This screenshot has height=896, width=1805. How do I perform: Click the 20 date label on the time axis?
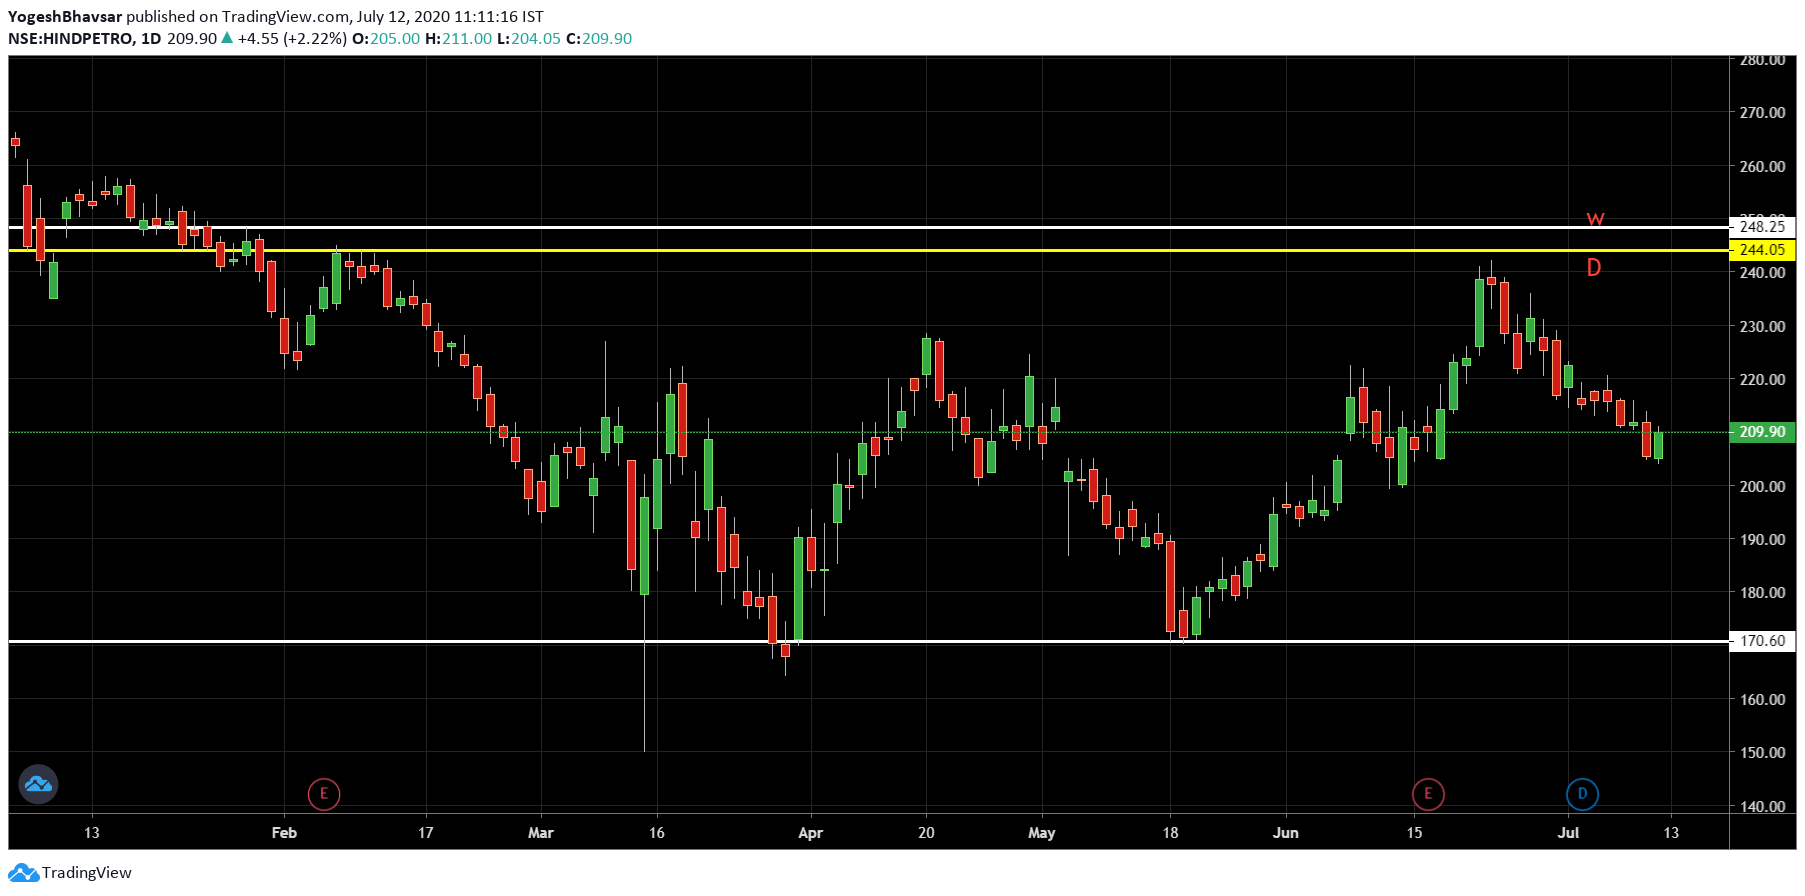pos(926,832)
